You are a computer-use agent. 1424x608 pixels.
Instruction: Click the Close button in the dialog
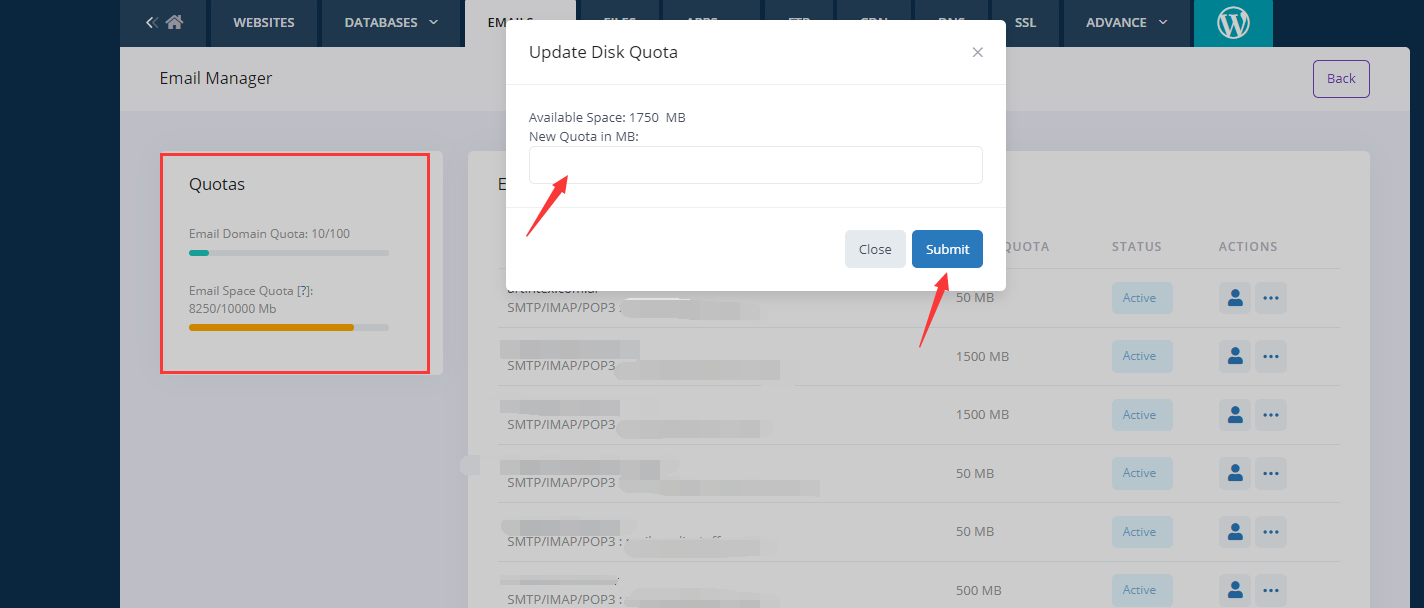pos(874,249)
